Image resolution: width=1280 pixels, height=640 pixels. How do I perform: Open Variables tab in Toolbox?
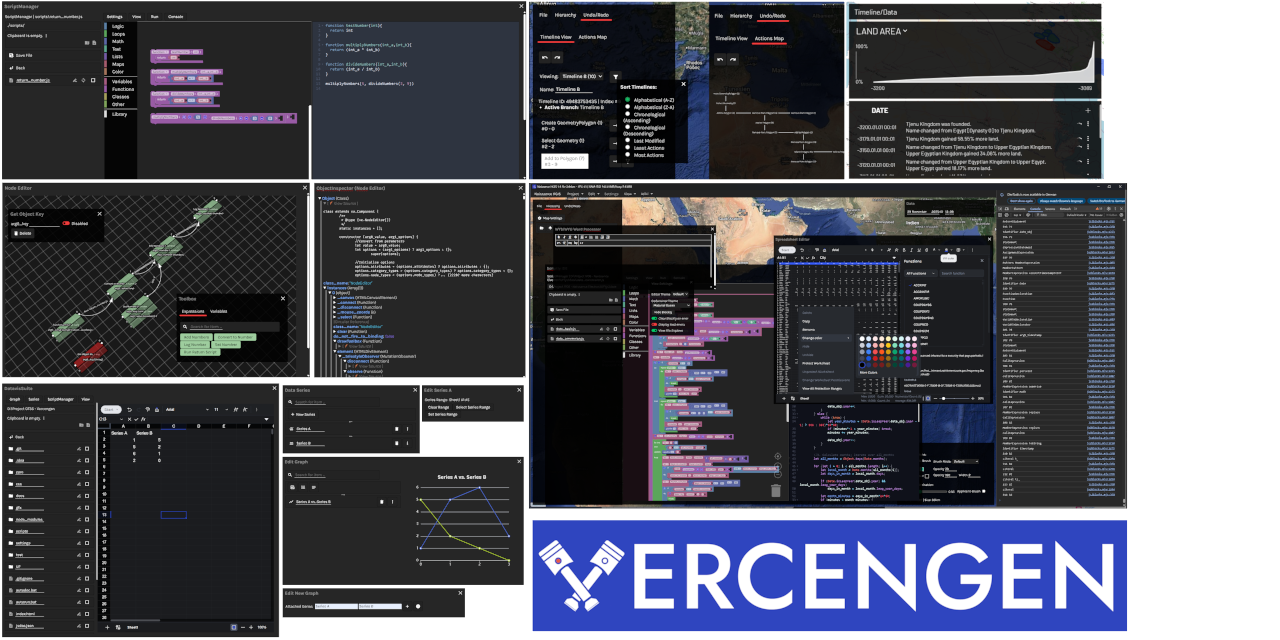pos(218,311)
